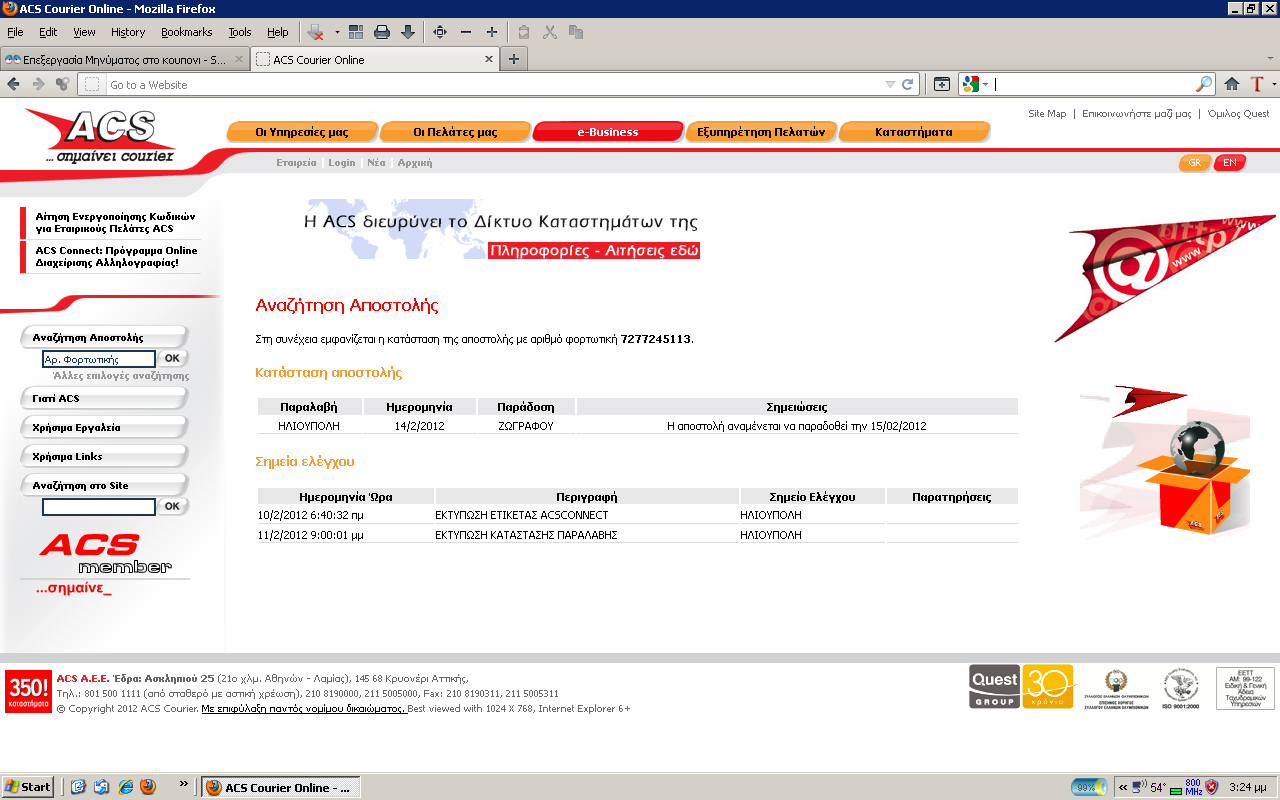Click the Copy icon in toolbar
This screenshot has width=1280, height=800.
pos(576,32)
